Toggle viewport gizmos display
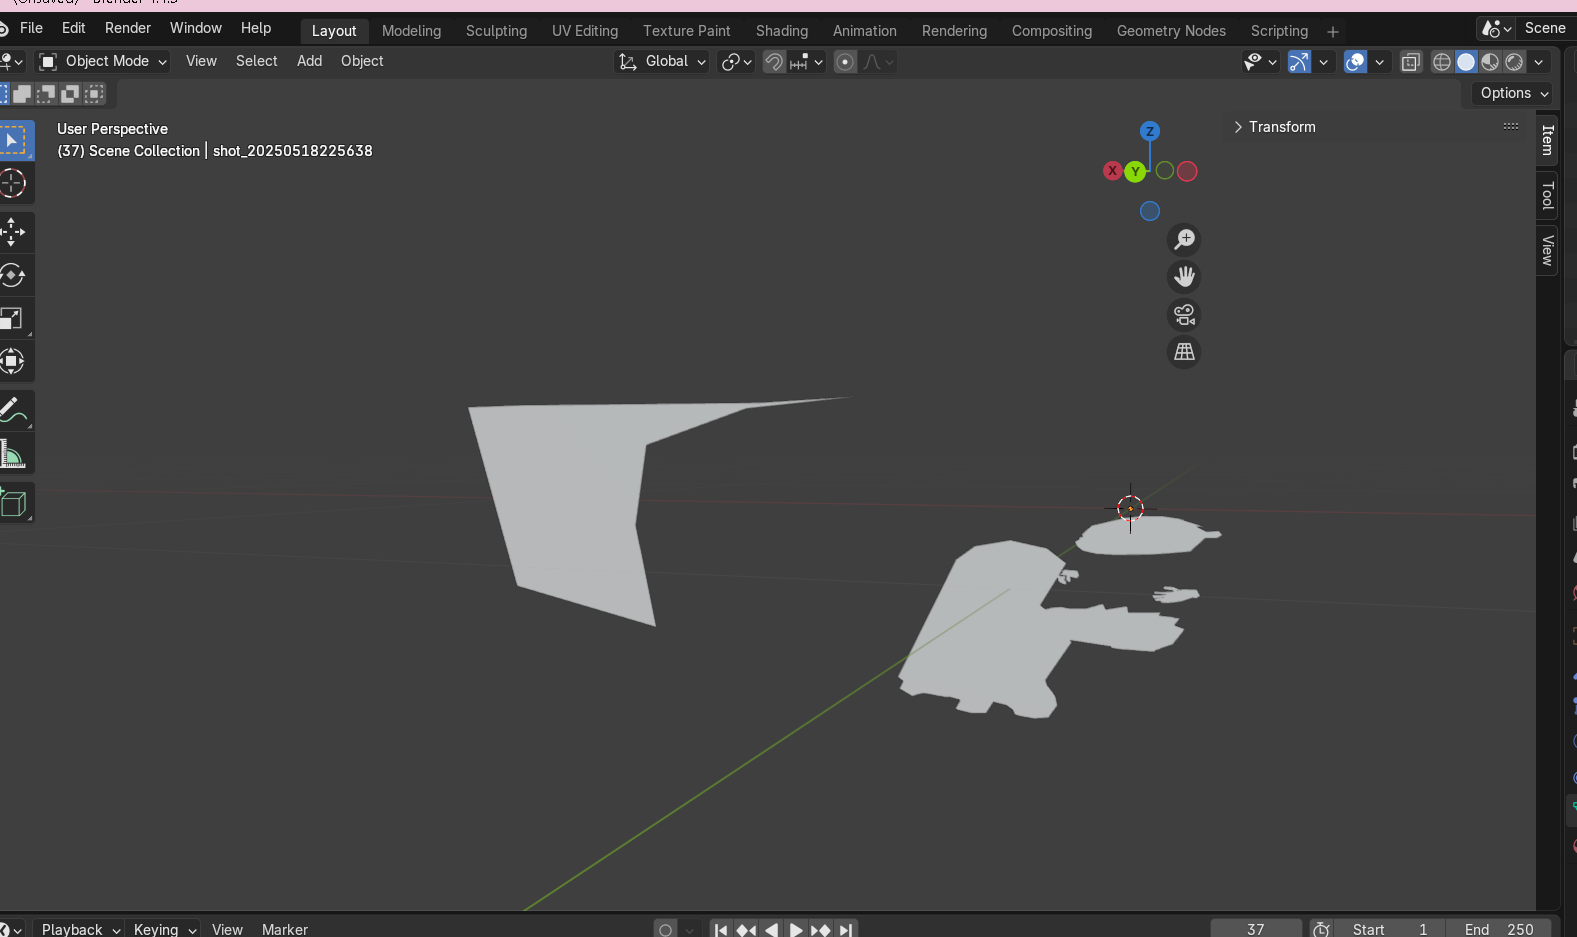Viewport: 1577px width, 937px height. pyautogui.click(x=1299, y=62)
